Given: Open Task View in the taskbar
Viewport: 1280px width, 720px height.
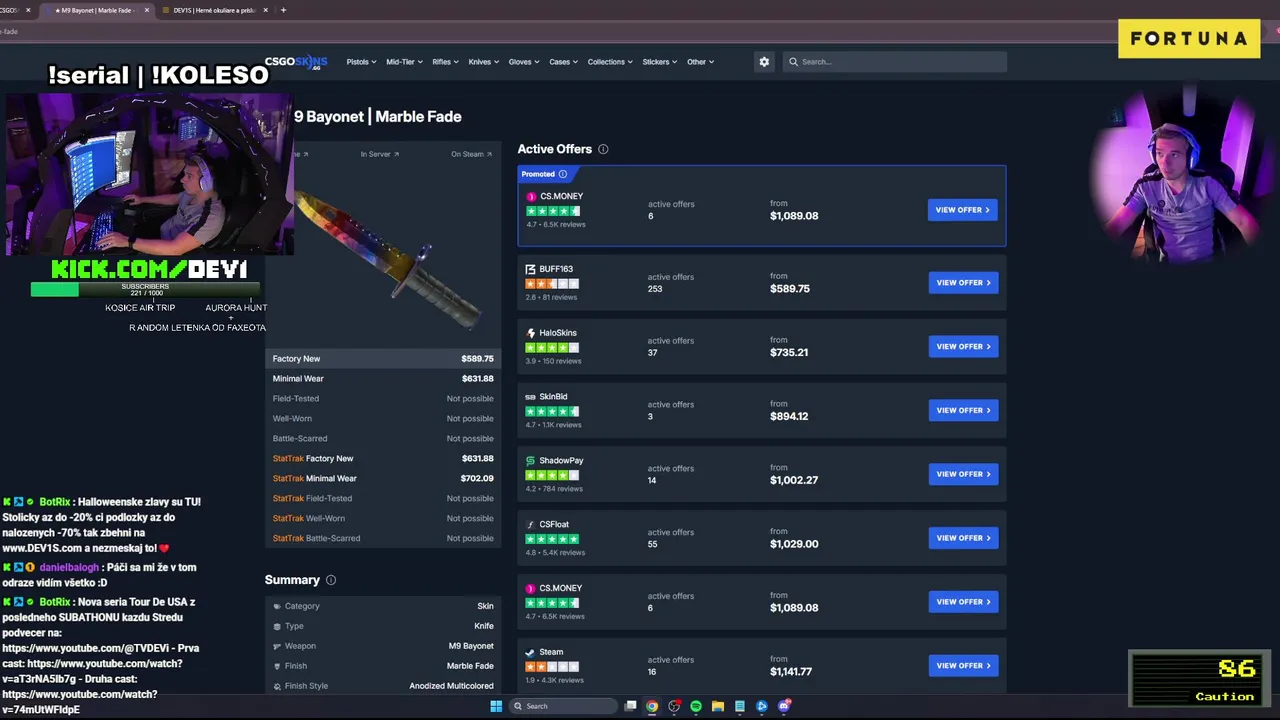Looking at the screenshot, I should 630,706.
